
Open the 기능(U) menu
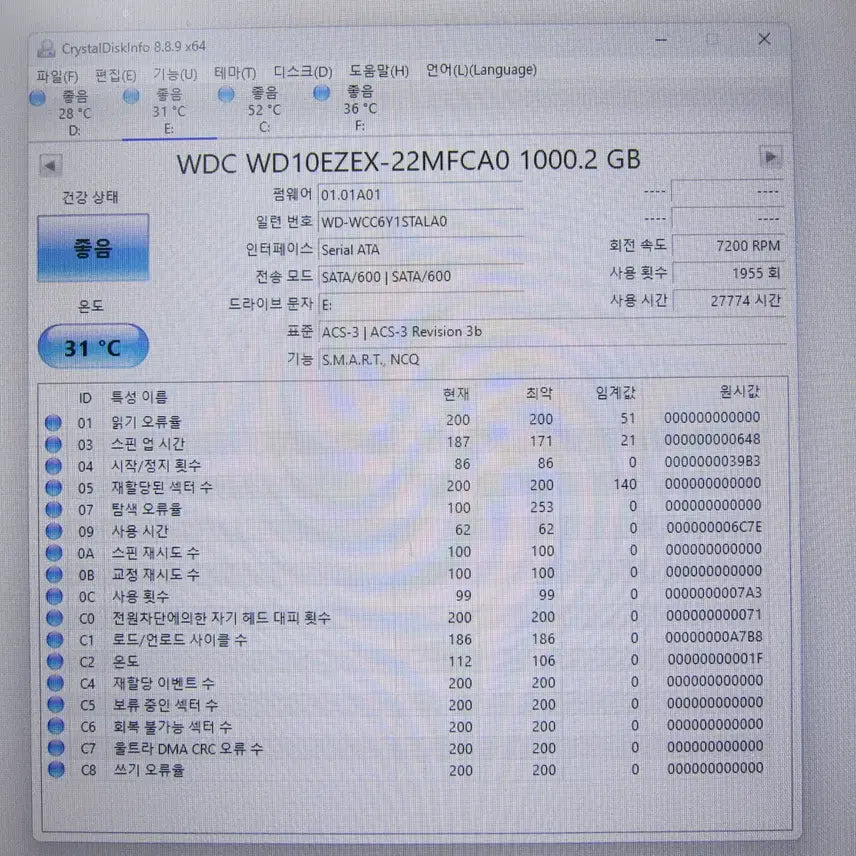[175, 74]
